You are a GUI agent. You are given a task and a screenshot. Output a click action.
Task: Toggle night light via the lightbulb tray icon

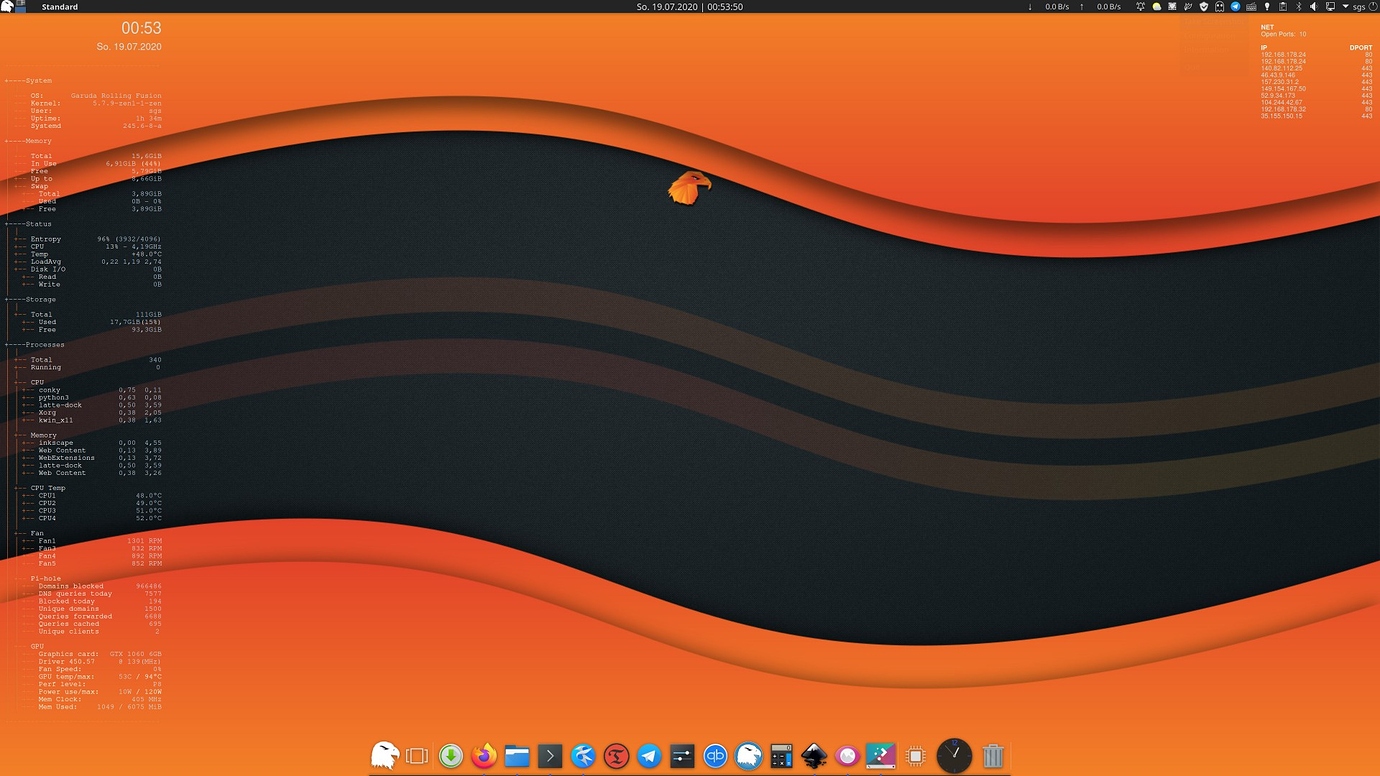1267,6
